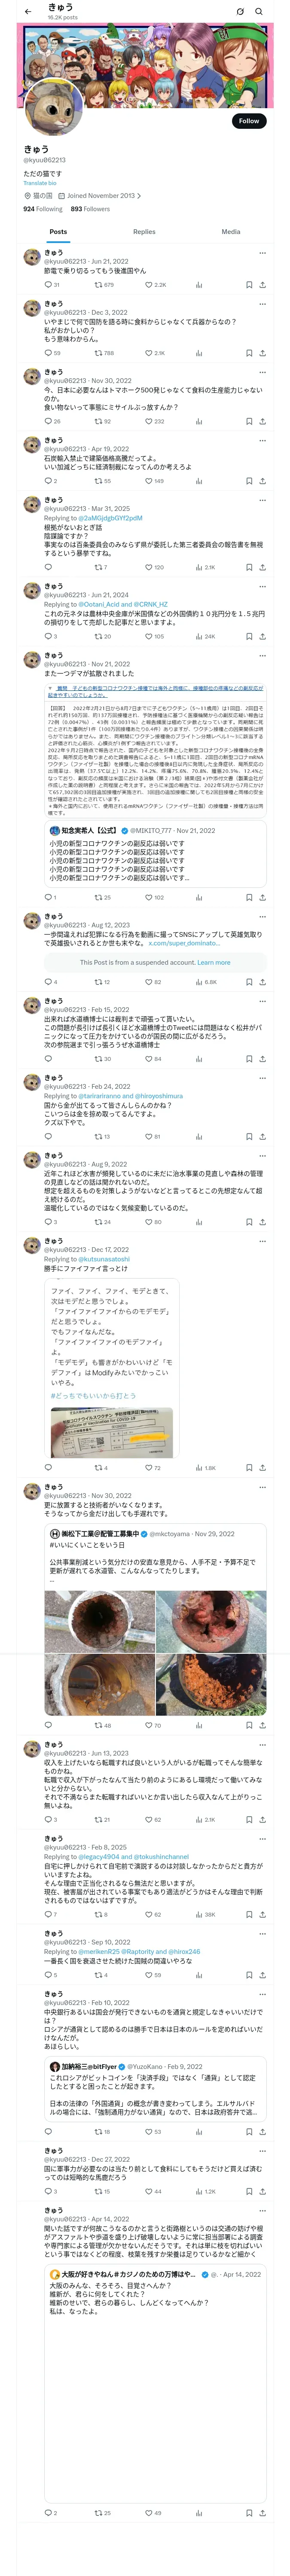Screen dimensions: 290x2576
Task: Open the Media tab
Action: point(231,231)
